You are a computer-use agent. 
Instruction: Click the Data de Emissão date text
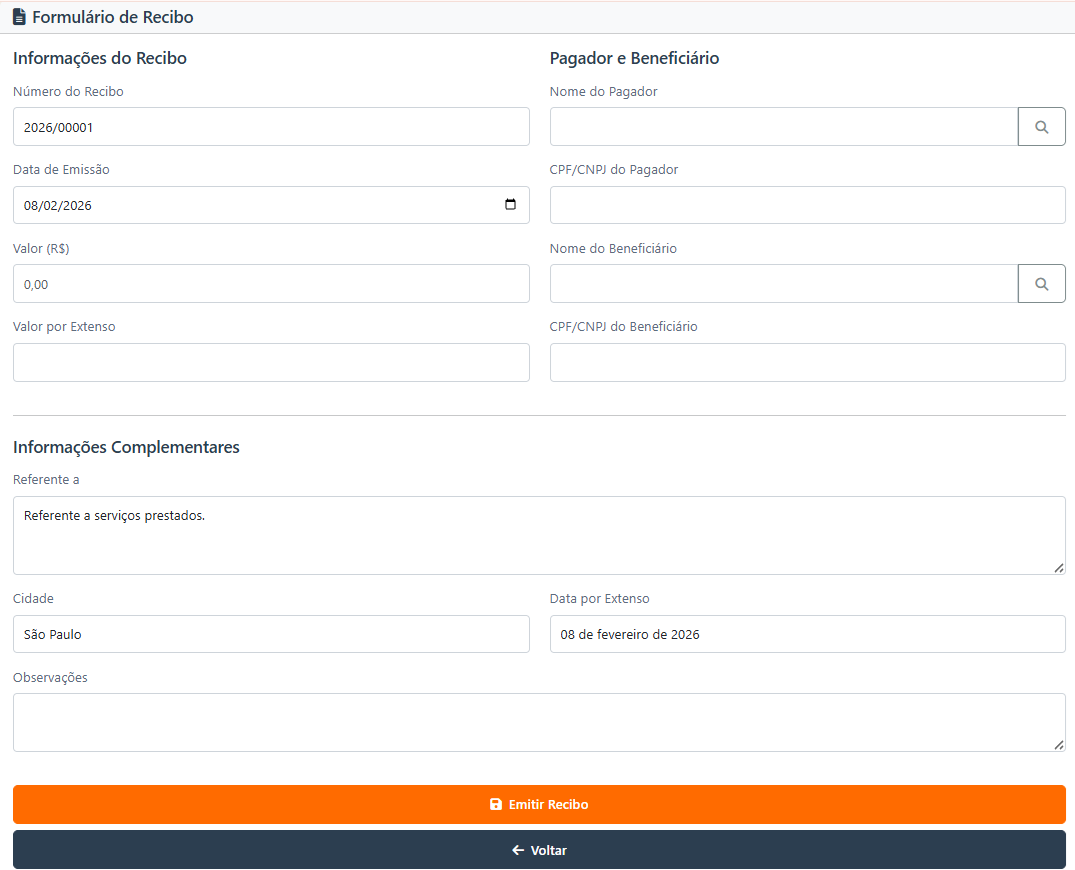58,205
